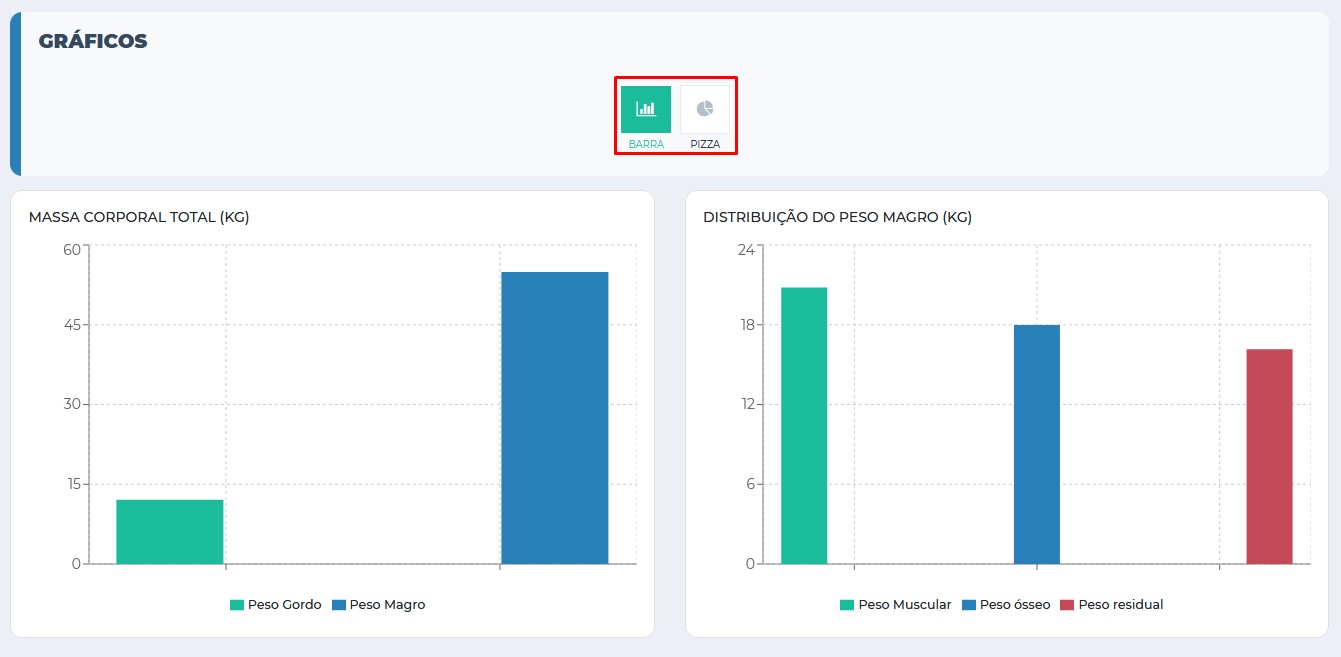Viewport: 1341px width, 657px height.
Task: Click the Massa Corporal Total chart title
Action: coord(139,217)
